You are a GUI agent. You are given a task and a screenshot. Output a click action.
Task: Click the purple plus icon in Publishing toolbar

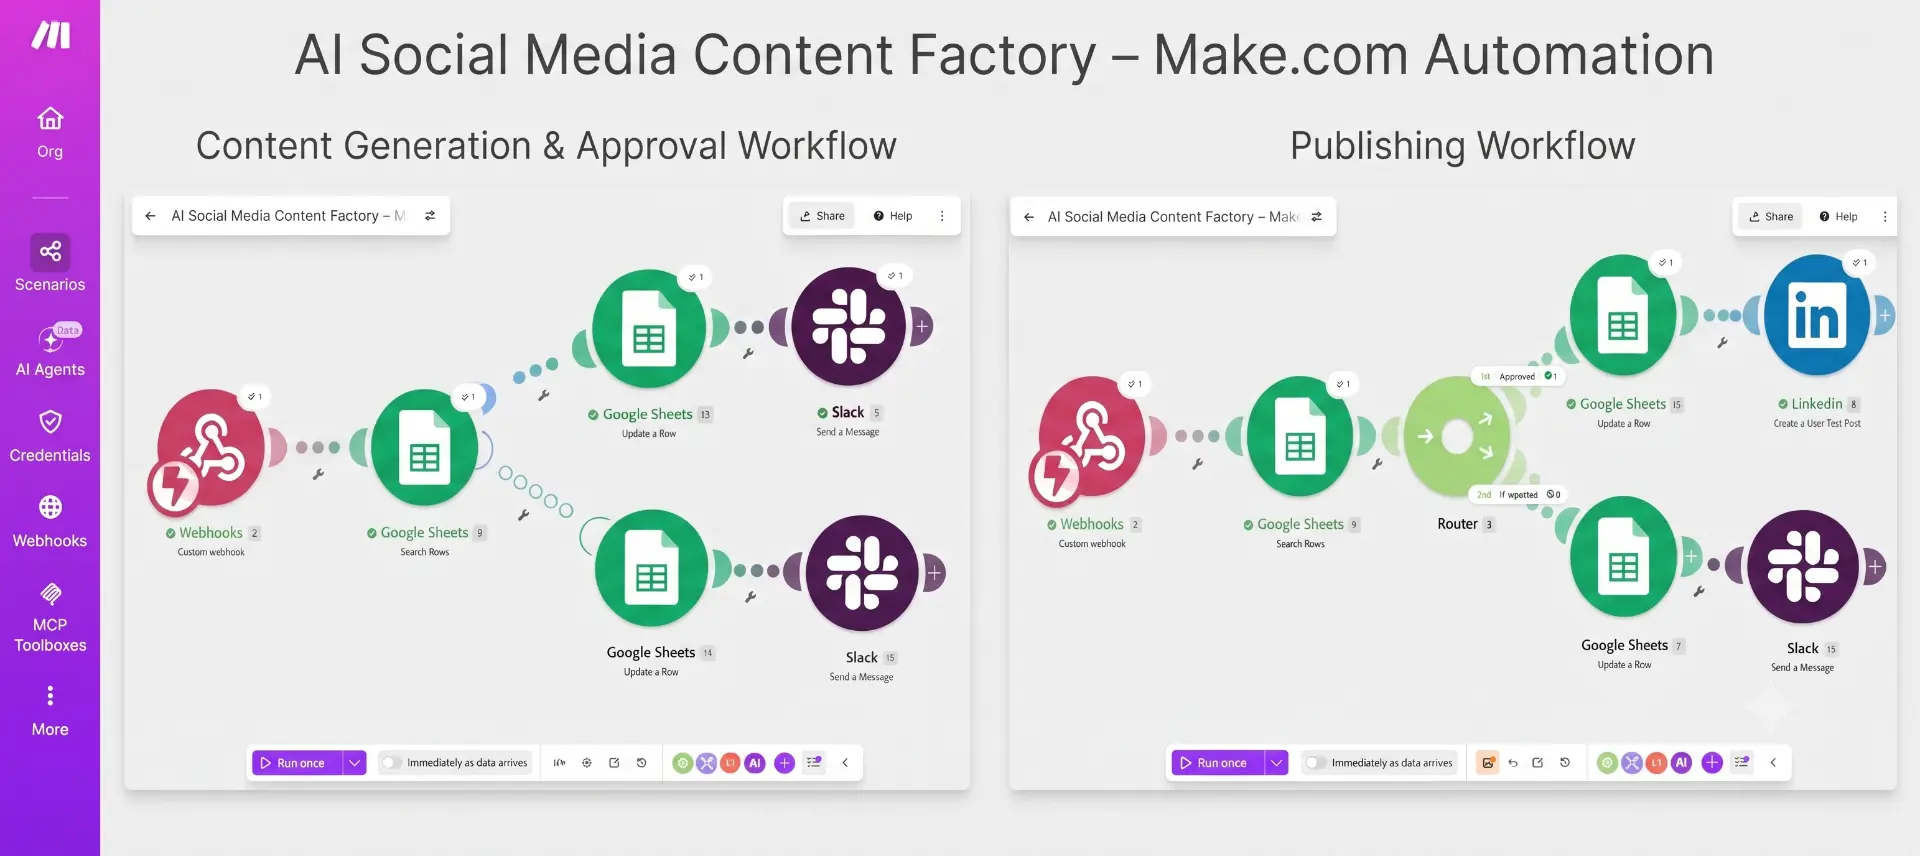pyautogui.click(x=1712, y=763)
